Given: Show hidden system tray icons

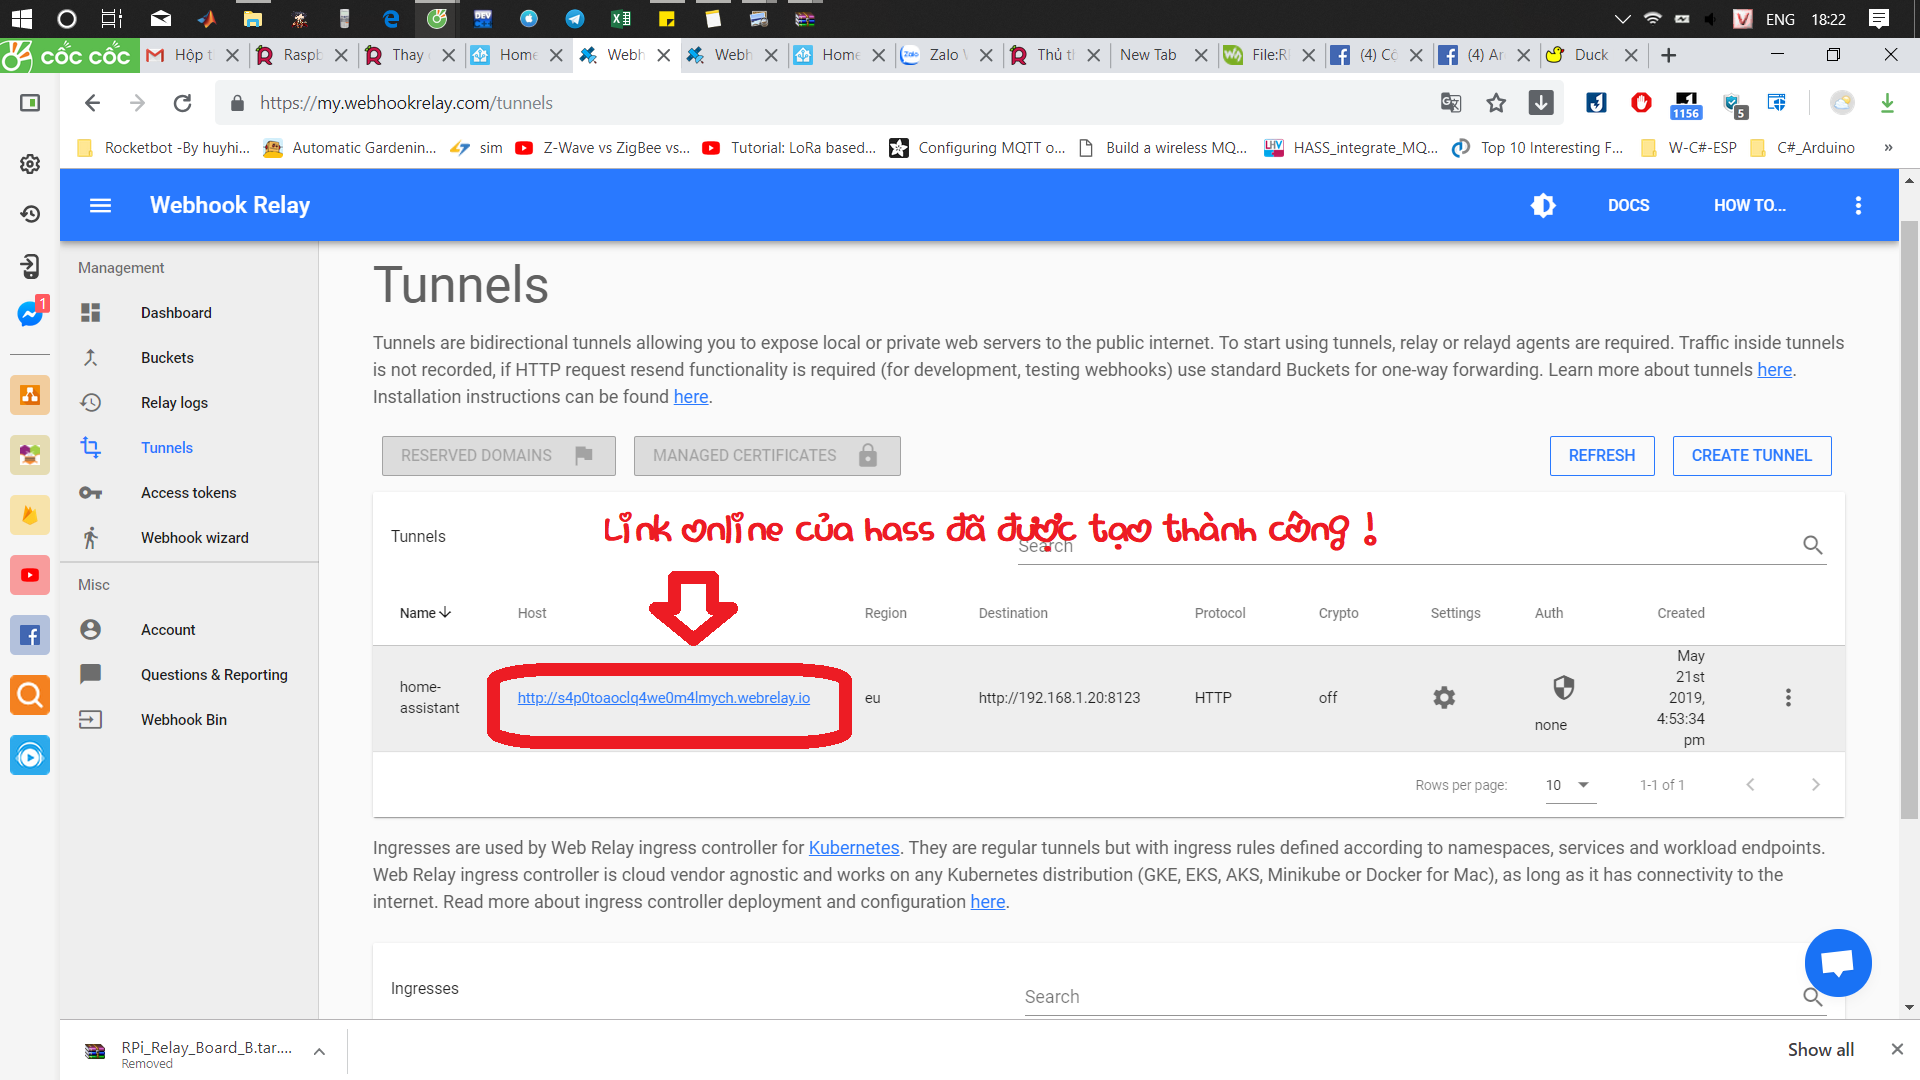Looking at the screenshot, I should click(1622, 19).
